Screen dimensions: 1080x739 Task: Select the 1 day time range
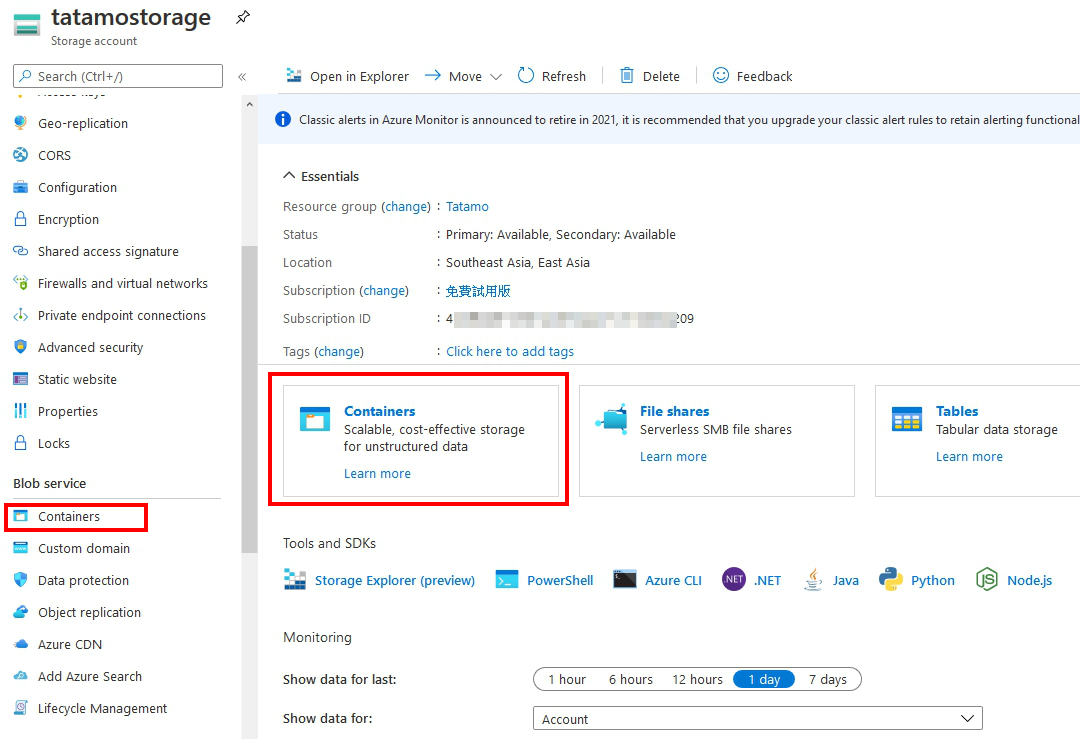[x=764, y=679]
